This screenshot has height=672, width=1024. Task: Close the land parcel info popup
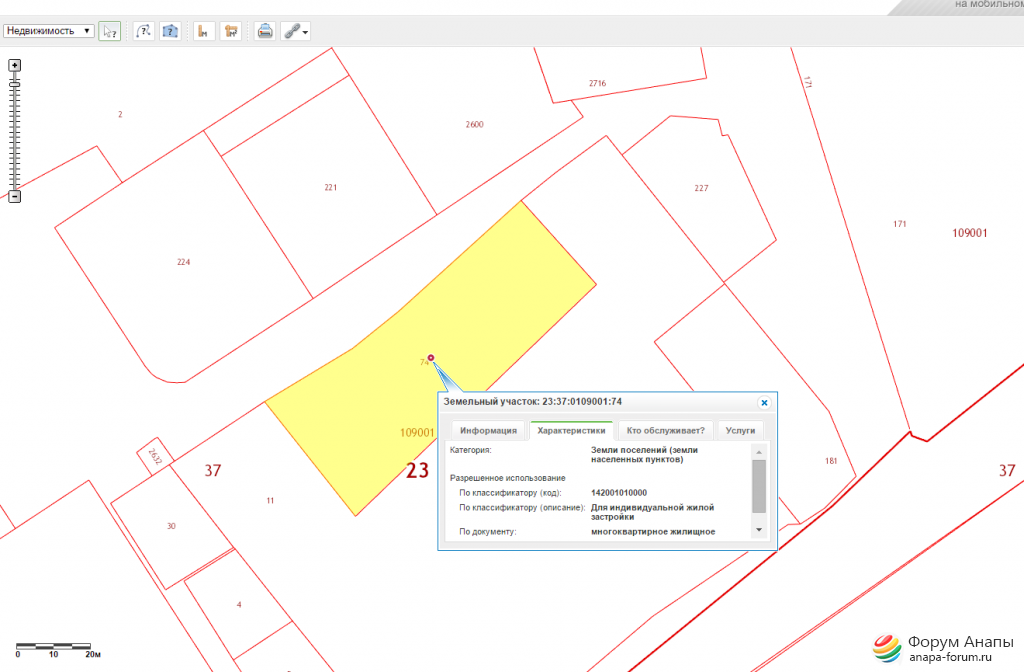coord(764,402)
